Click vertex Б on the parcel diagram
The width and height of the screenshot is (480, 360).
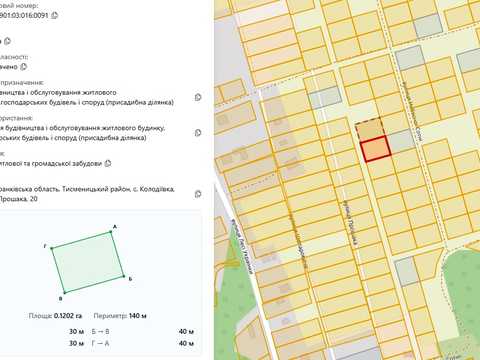point(124,276)
